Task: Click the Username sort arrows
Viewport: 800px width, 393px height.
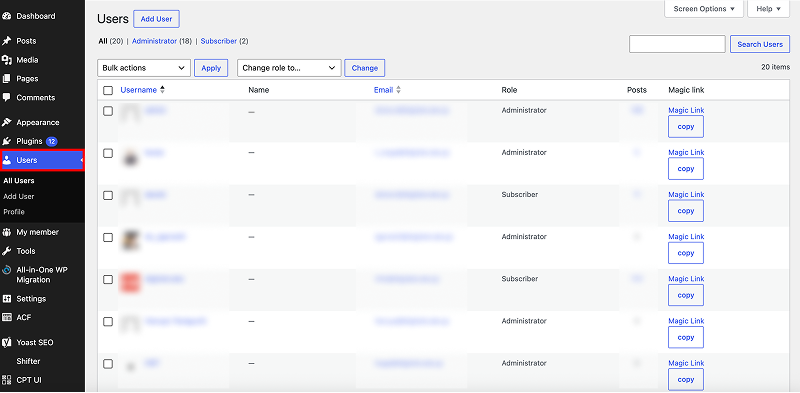Action: pos(163,90)
